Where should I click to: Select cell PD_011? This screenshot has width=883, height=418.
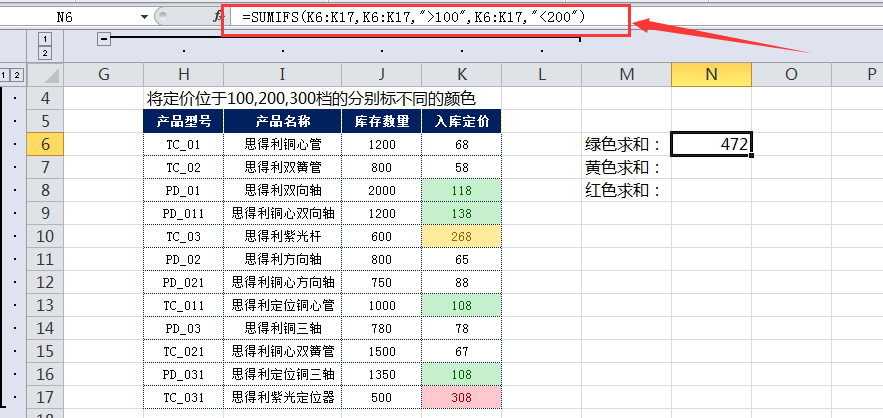coord(184,214)
